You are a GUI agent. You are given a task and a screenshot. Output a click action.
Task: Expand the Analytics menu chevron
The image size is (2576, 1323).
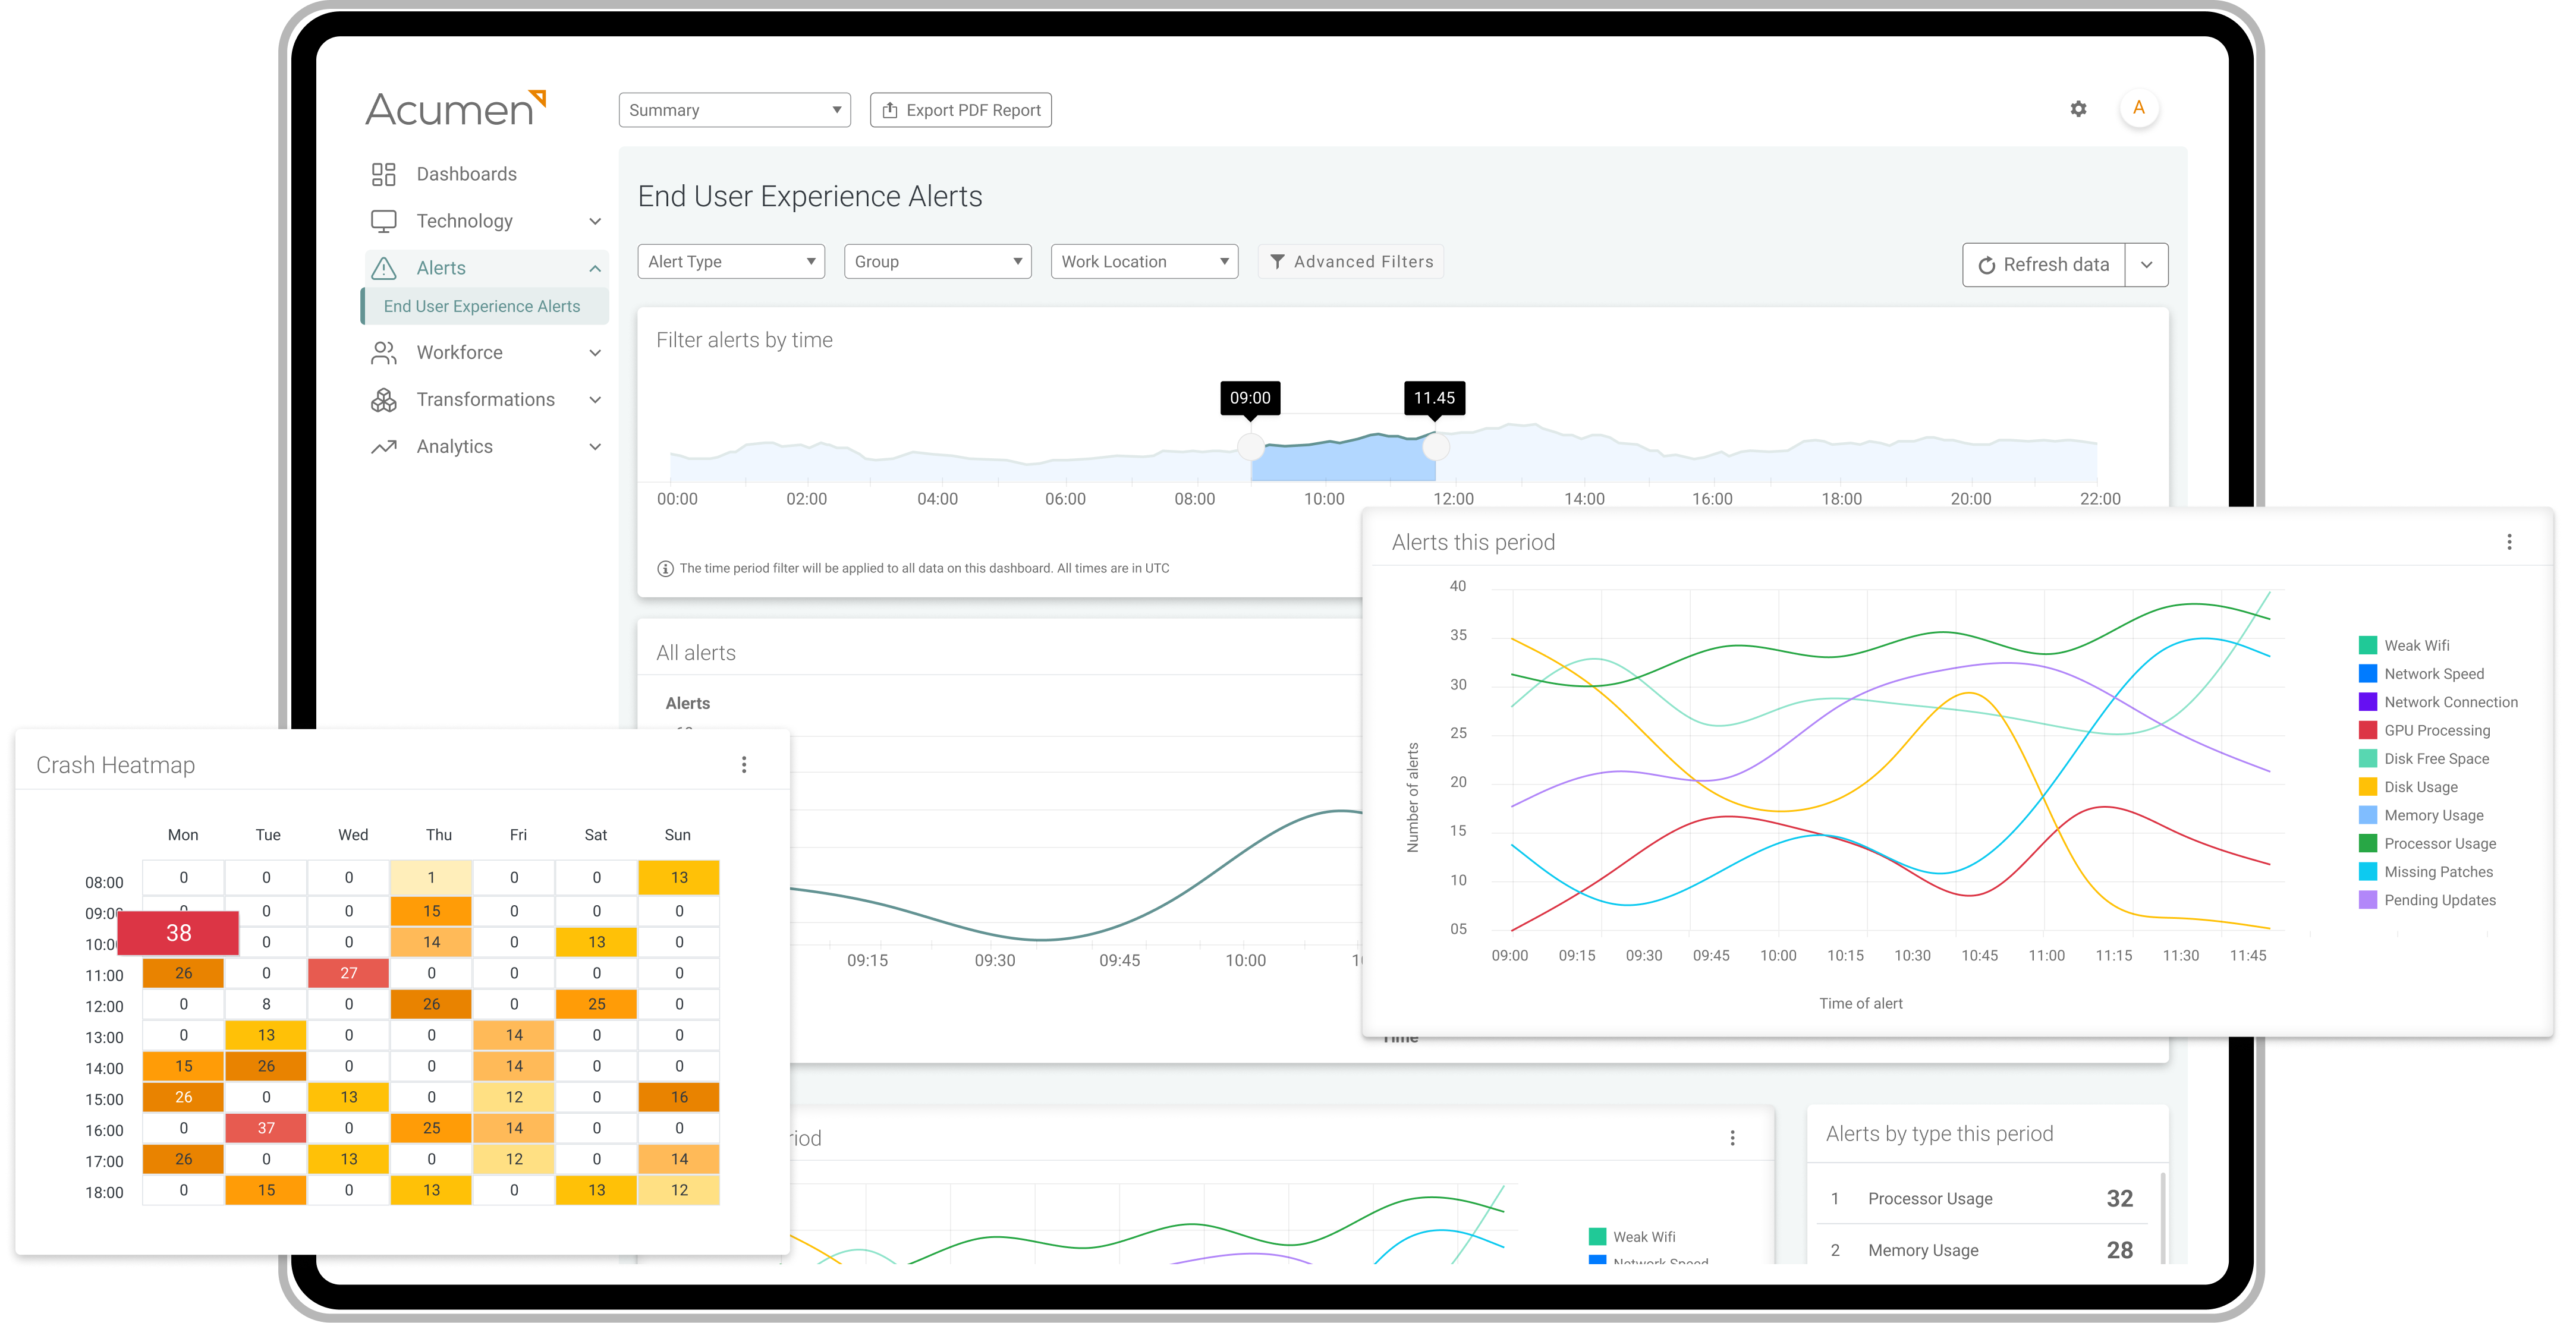tap(595, 447)
